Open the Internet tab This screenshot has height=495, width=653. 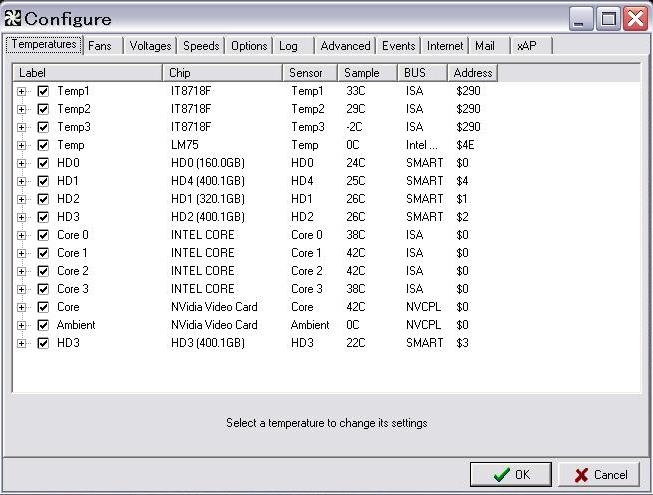pos(445,45)
